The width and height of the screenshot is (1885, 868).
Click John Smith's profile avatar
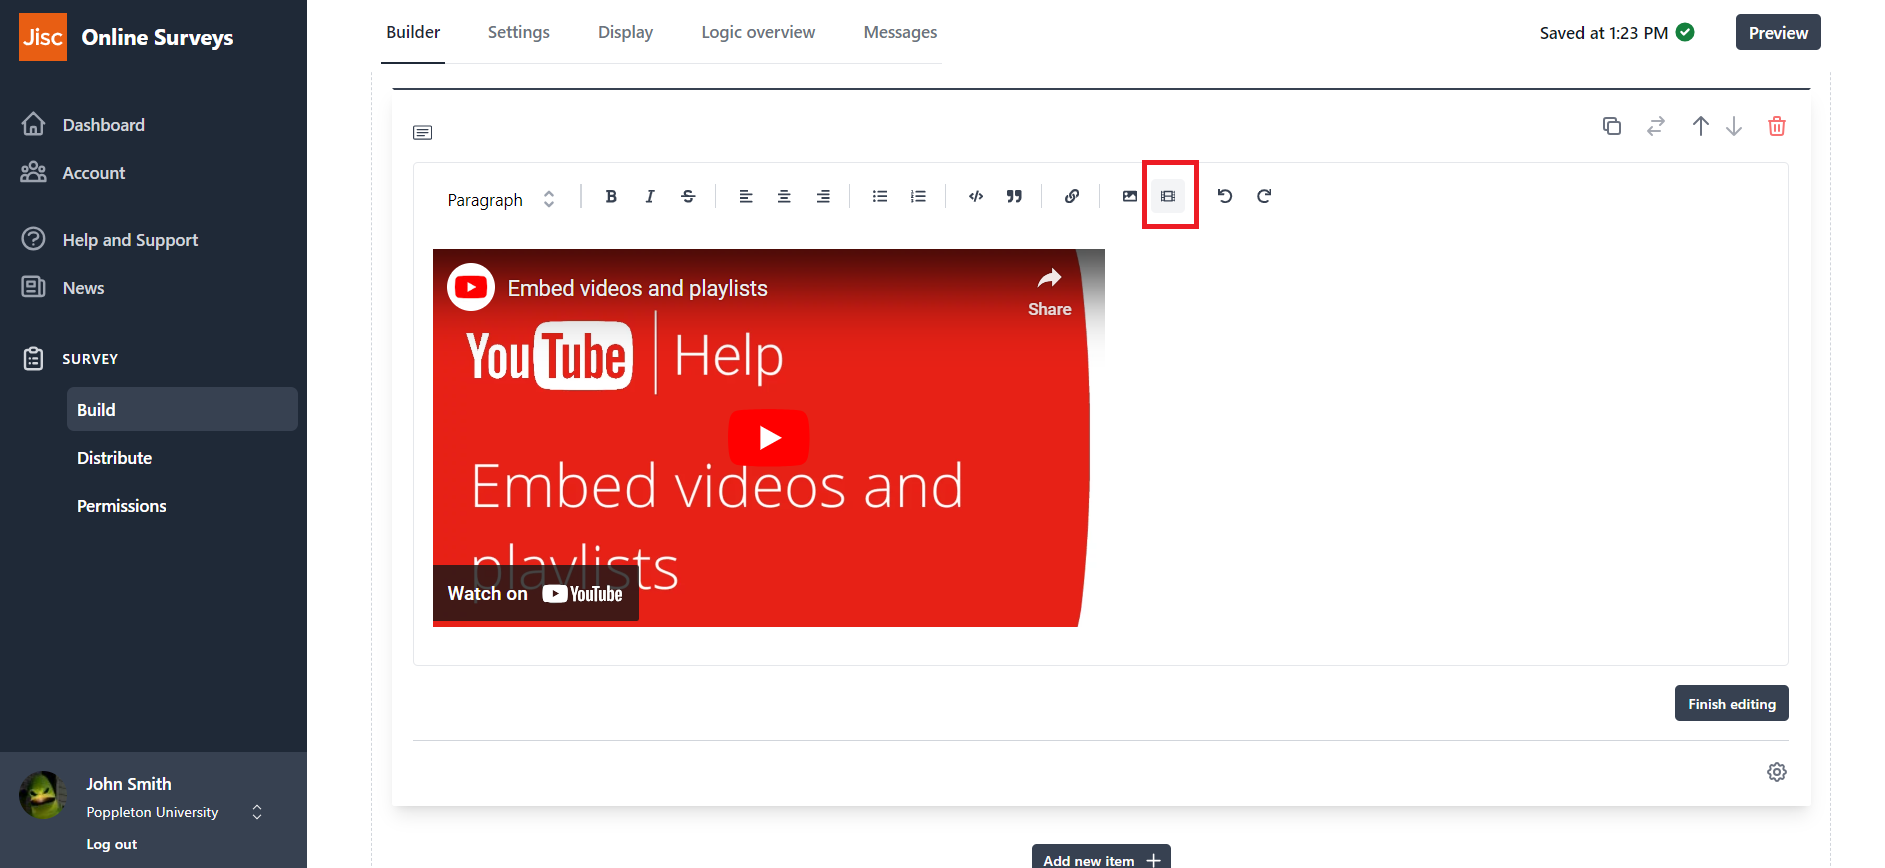coord(43,796)
